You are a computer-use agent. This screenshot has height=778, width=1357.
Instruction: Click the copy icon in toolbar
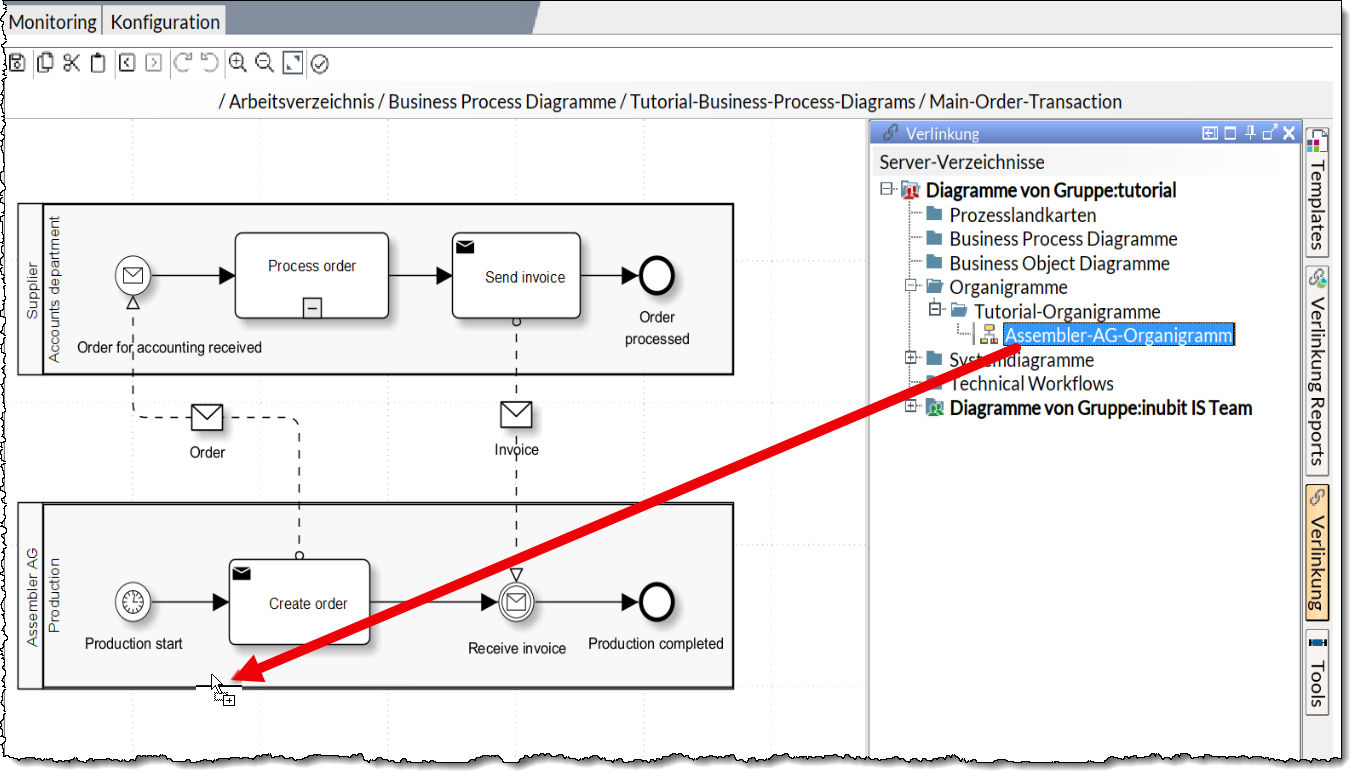coord(45,63)
